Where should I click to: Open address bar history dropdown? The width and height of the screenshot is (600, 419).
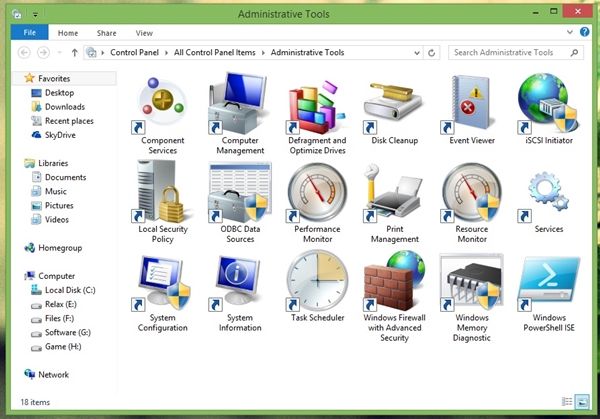click(417, 53)
